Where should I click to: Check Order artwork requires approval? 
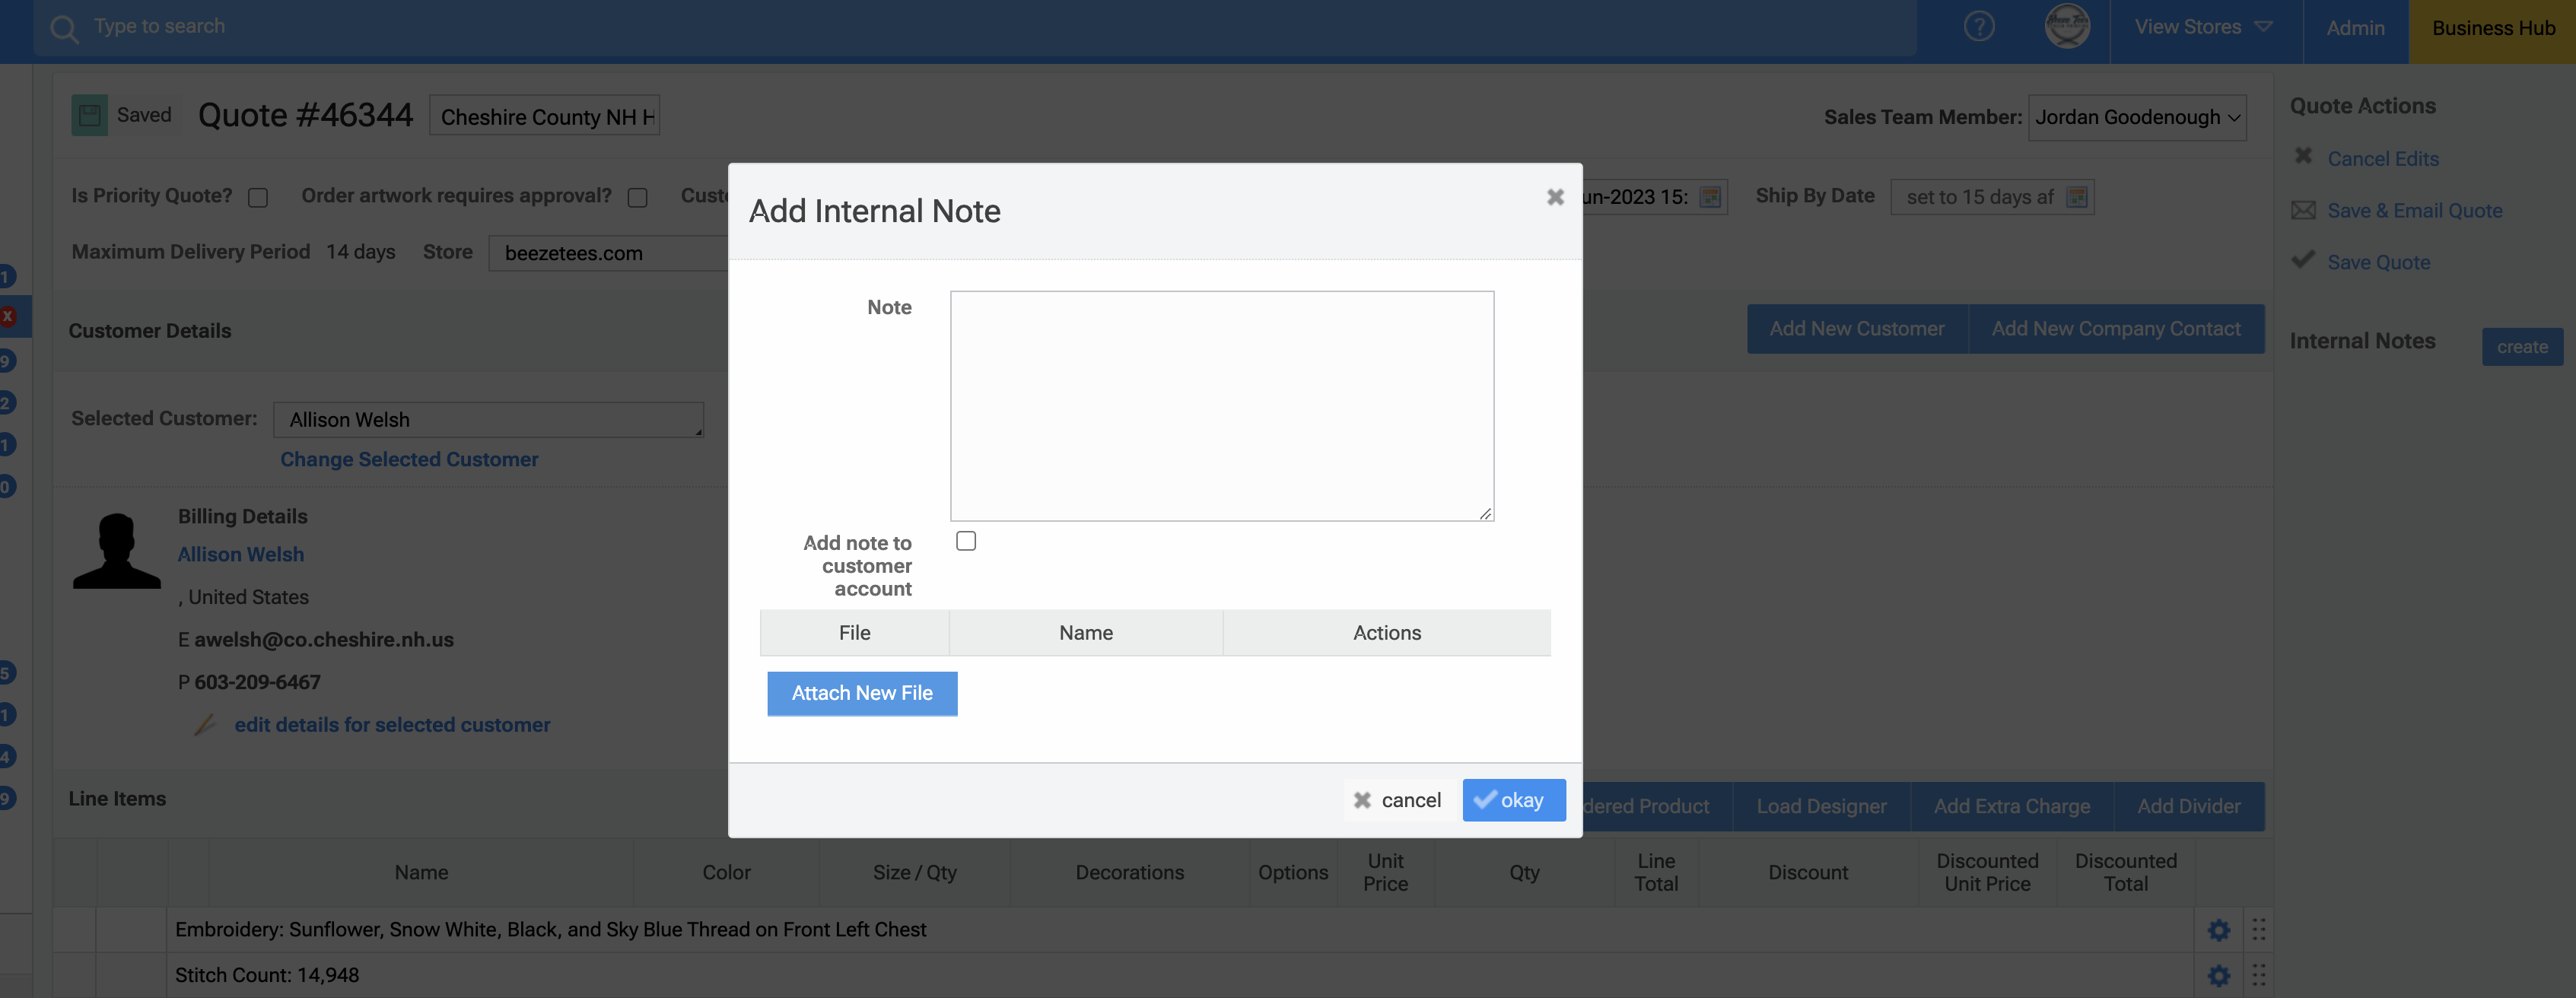pyautogui.click(x=637, y=197)
